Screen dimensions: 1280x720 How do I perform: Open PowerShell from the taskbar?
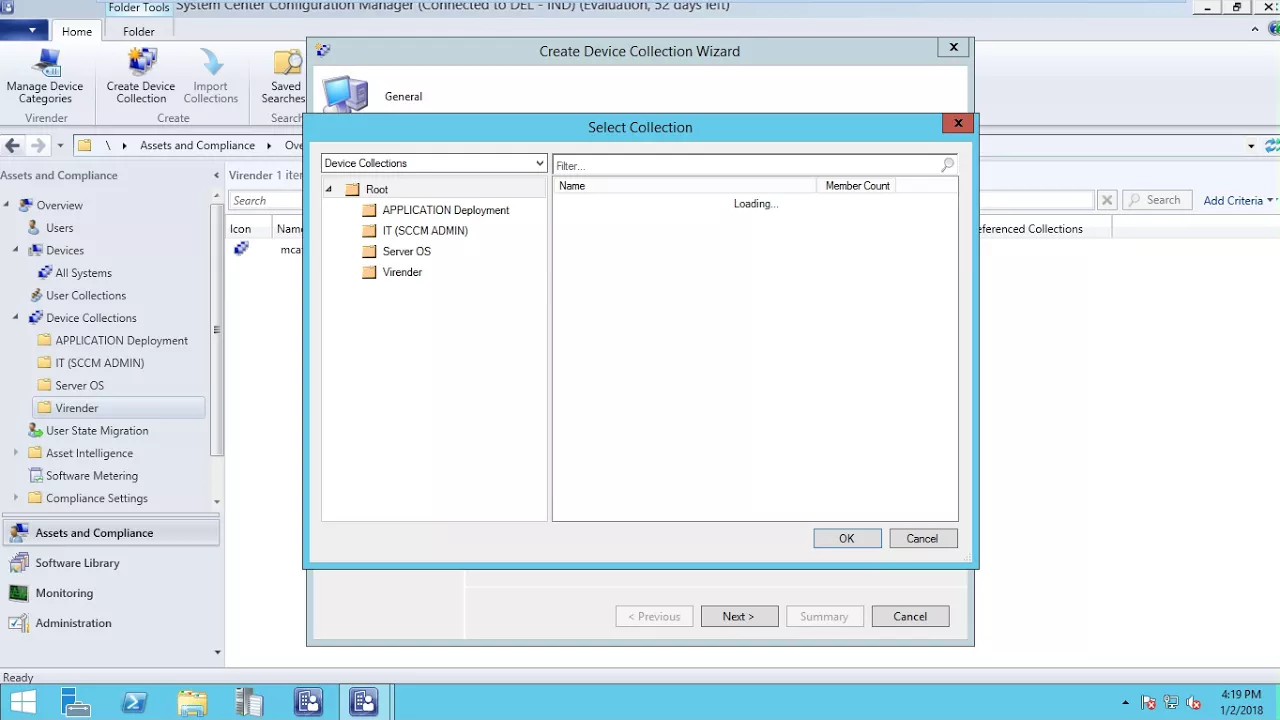pos(135,703)
